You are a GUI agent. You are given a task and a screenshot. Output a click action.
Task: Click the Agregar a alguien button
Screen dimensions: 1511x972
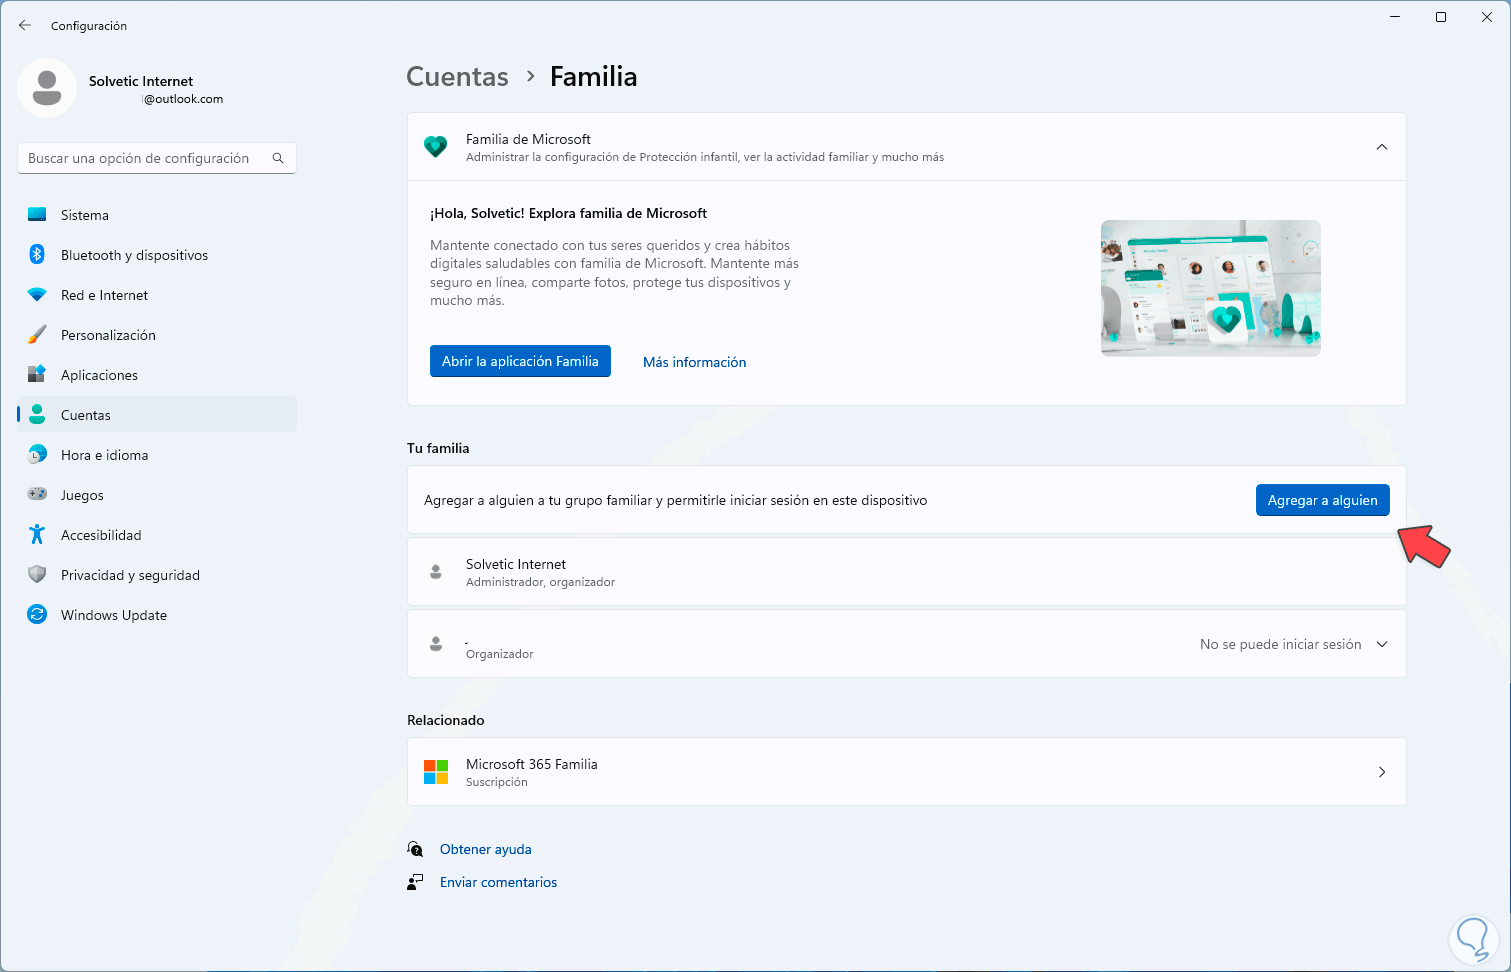[1322, 500]
